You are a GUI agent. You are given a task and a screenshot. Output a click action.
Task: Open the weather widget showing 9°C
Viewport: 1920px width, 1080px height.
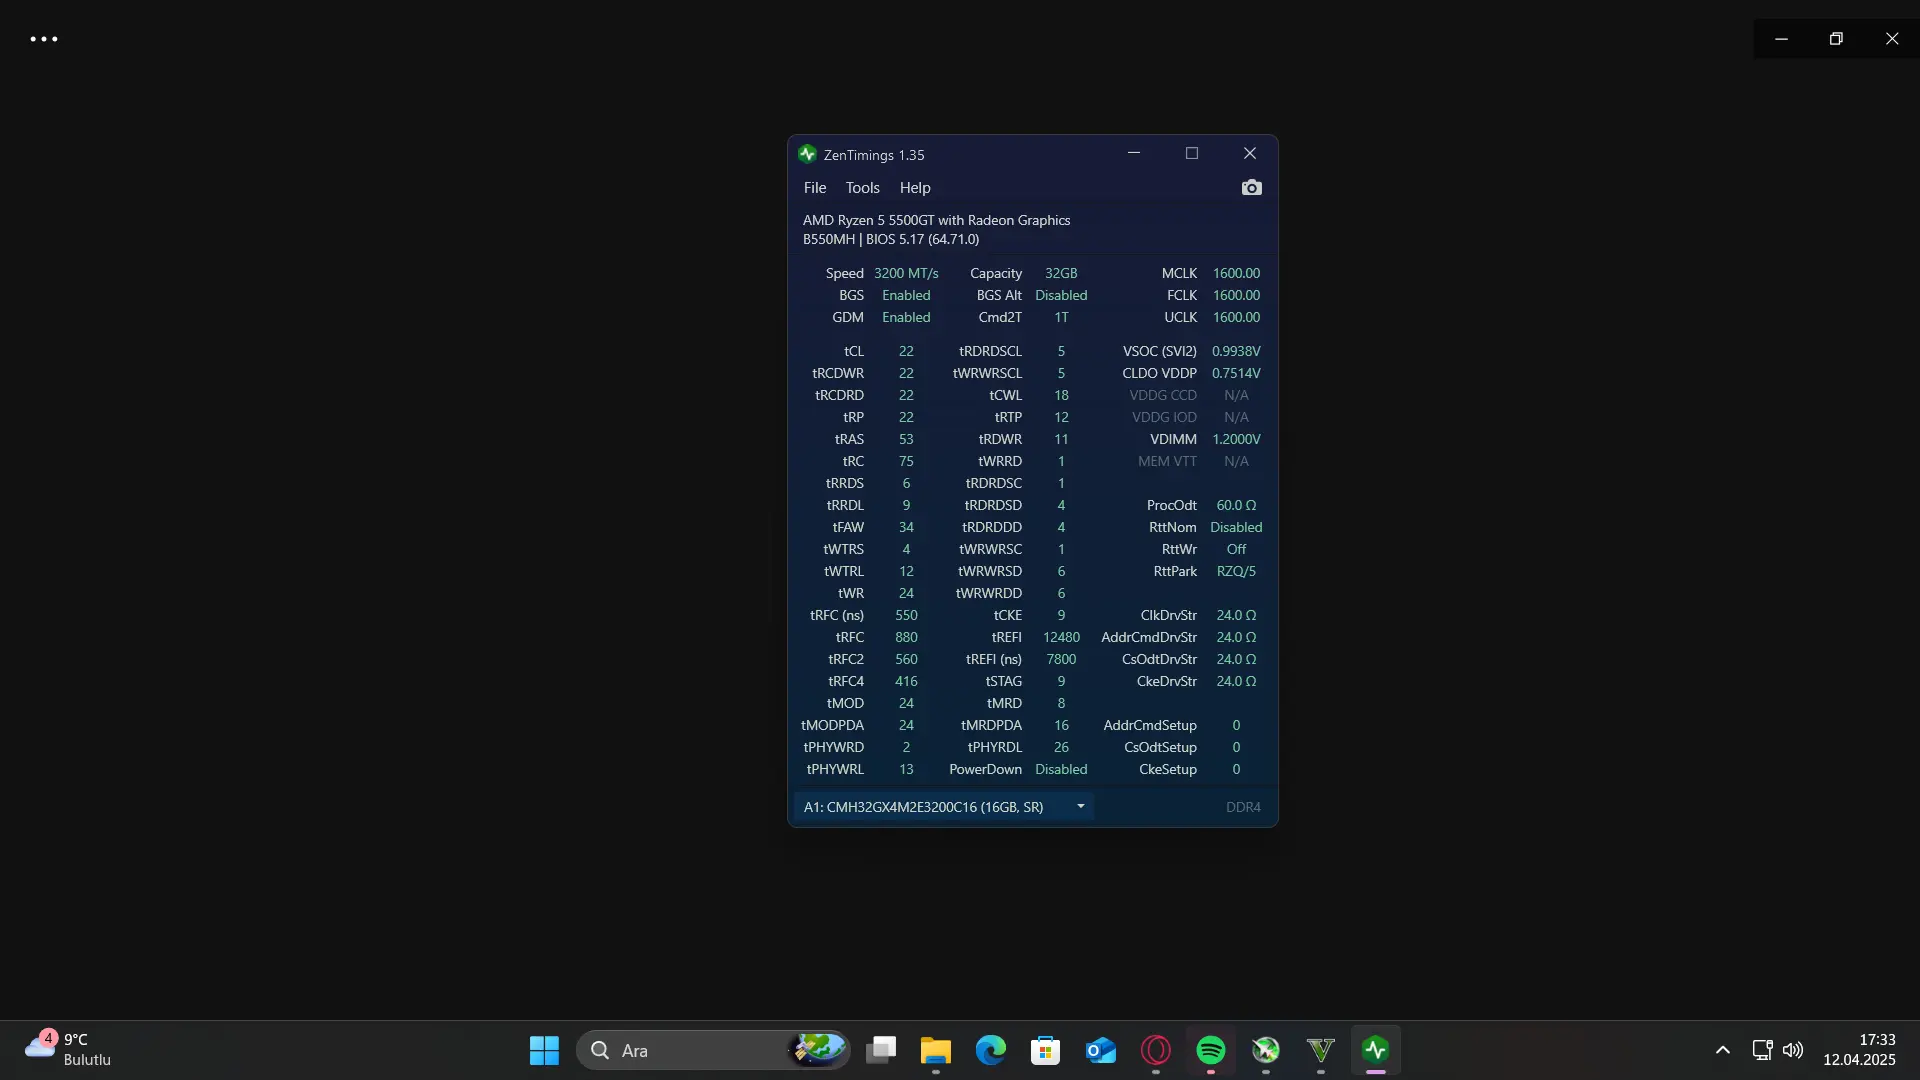point(68,1050)
